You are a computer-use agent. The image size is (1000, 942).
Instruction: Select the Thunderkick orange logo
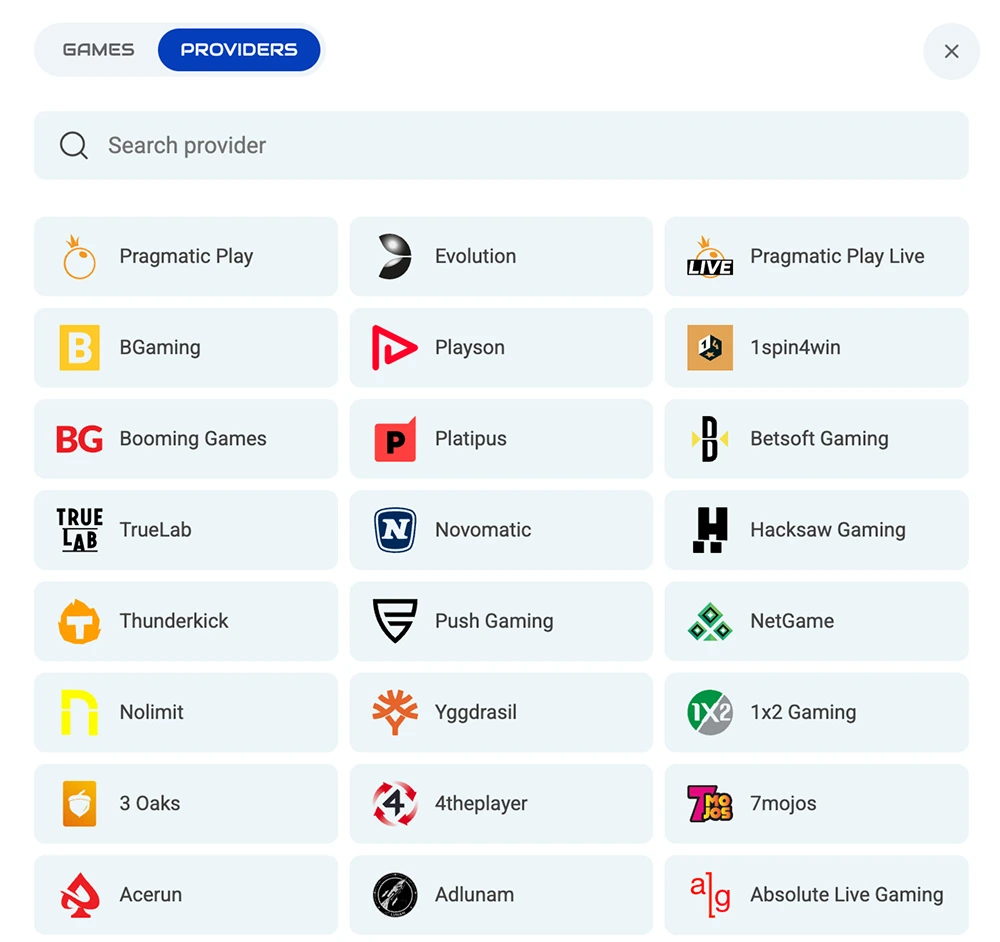point(79,621)
